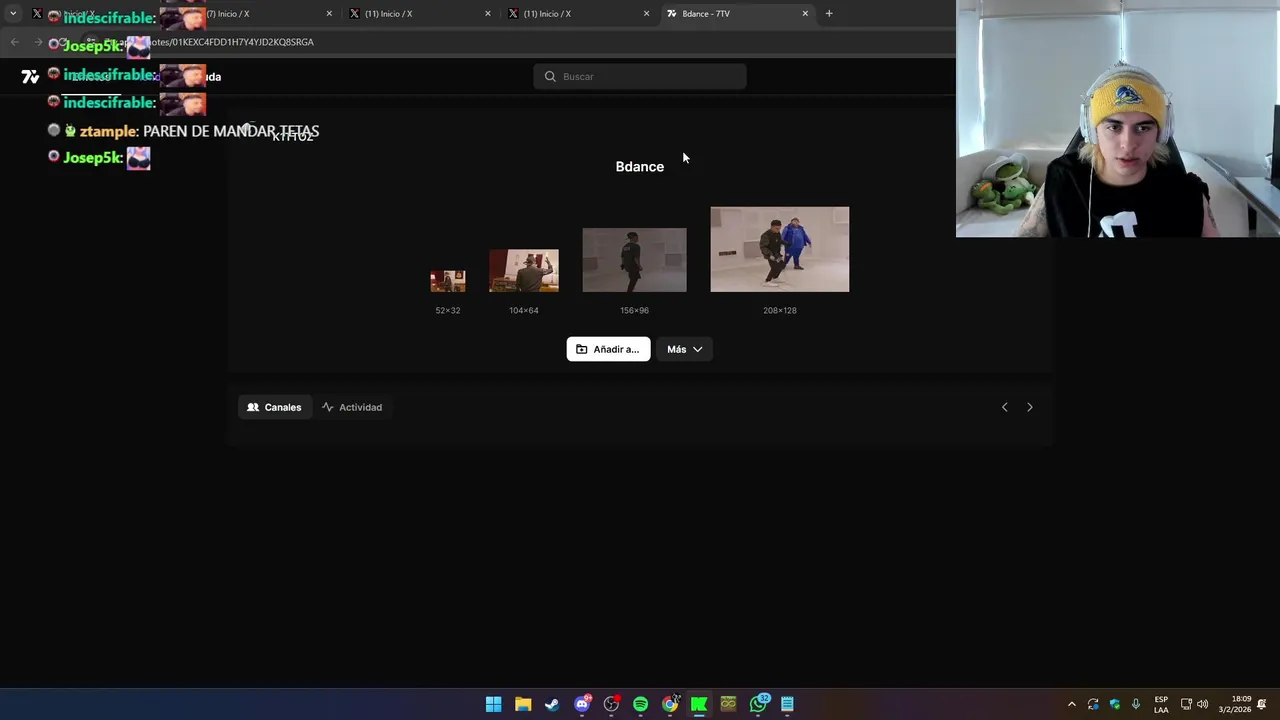
Task: Switch to the Canales tab
Action: pos(274,407)
